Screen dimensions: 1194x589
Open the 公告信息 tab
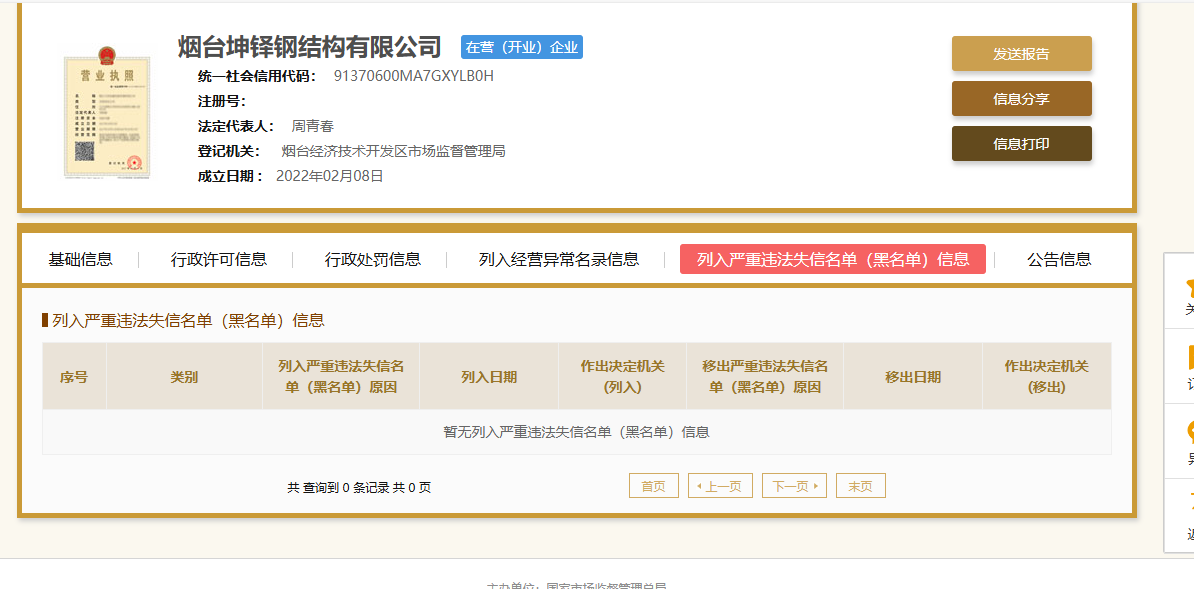point(1059,259)
